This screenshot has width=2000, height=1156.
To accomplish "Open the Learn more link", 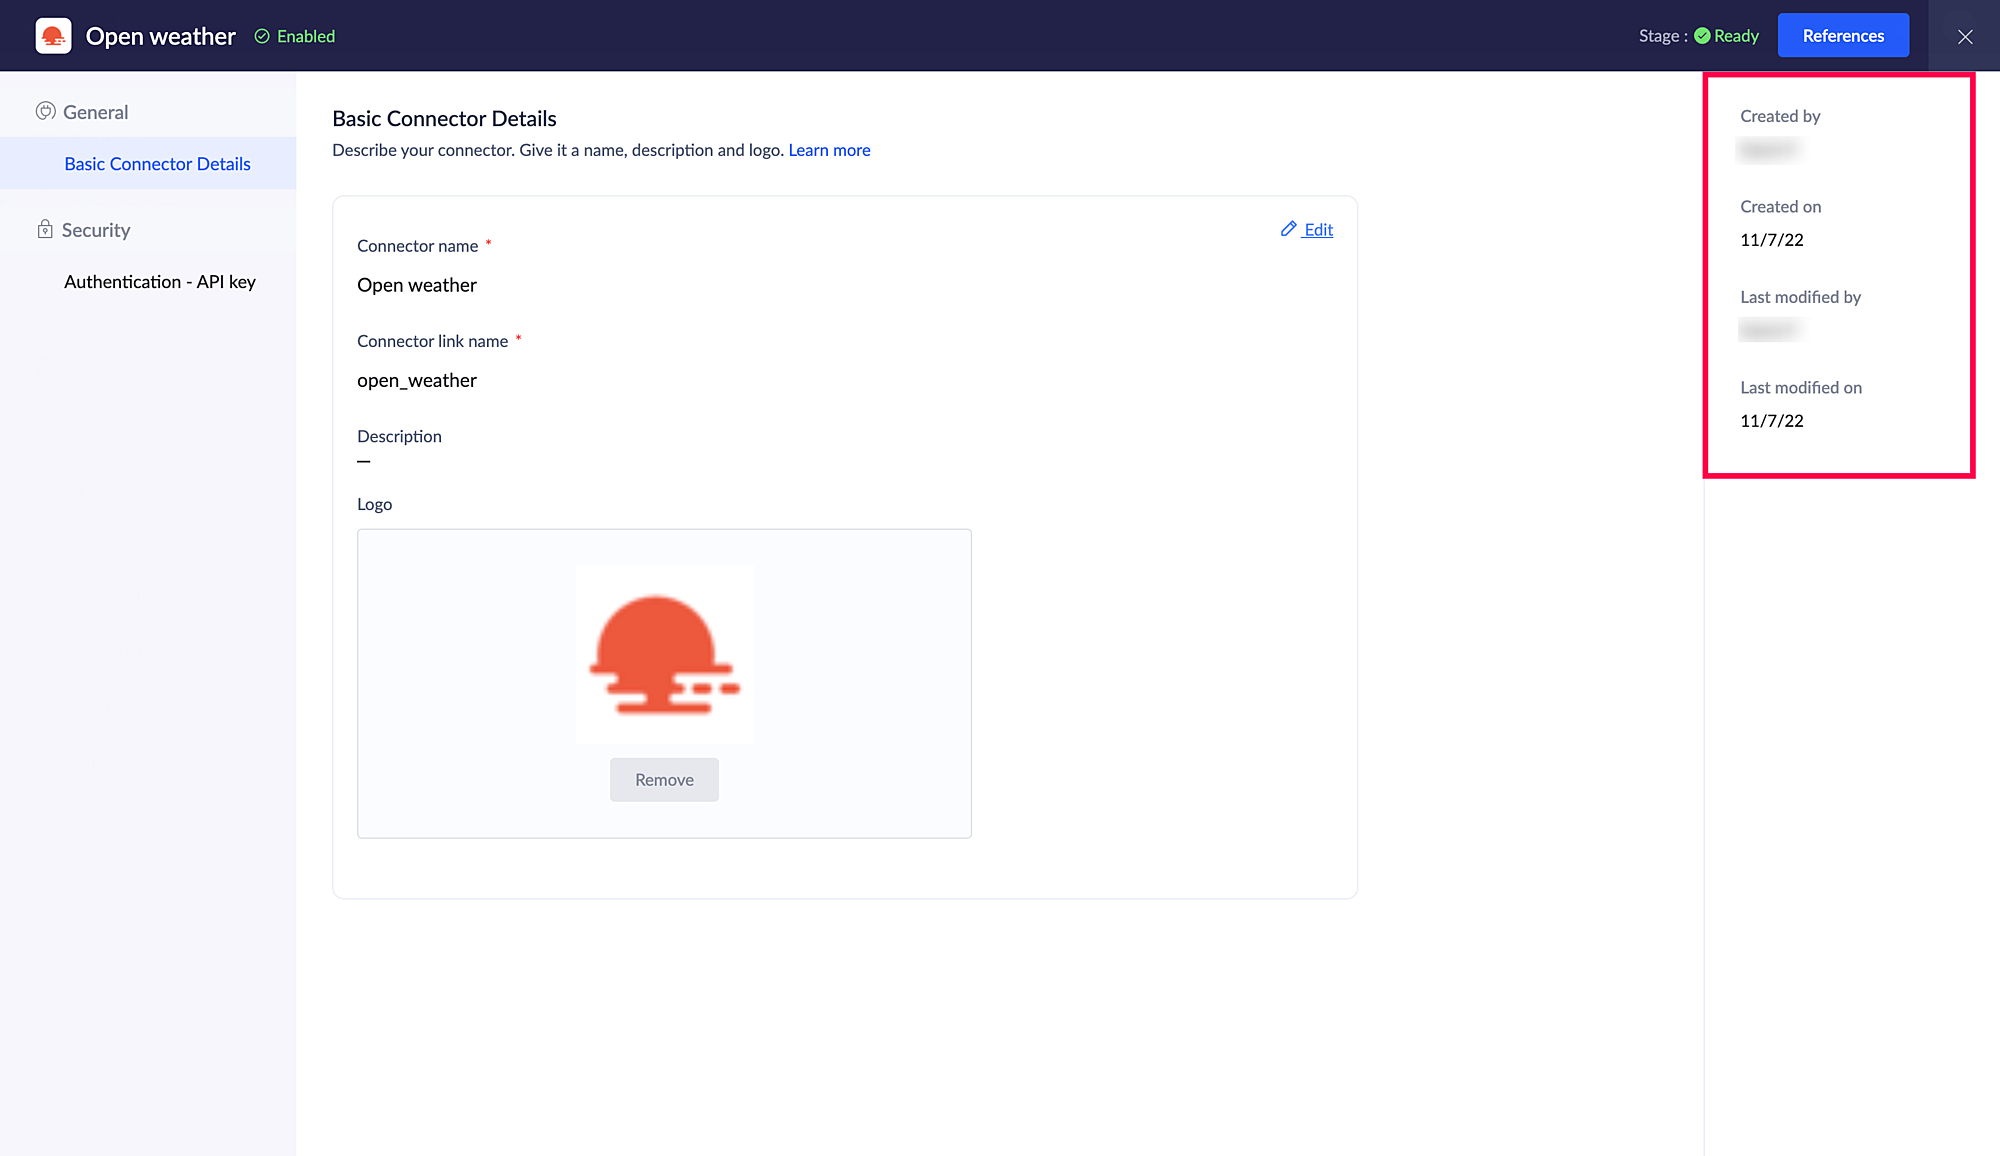I will (x=829, y=150).
